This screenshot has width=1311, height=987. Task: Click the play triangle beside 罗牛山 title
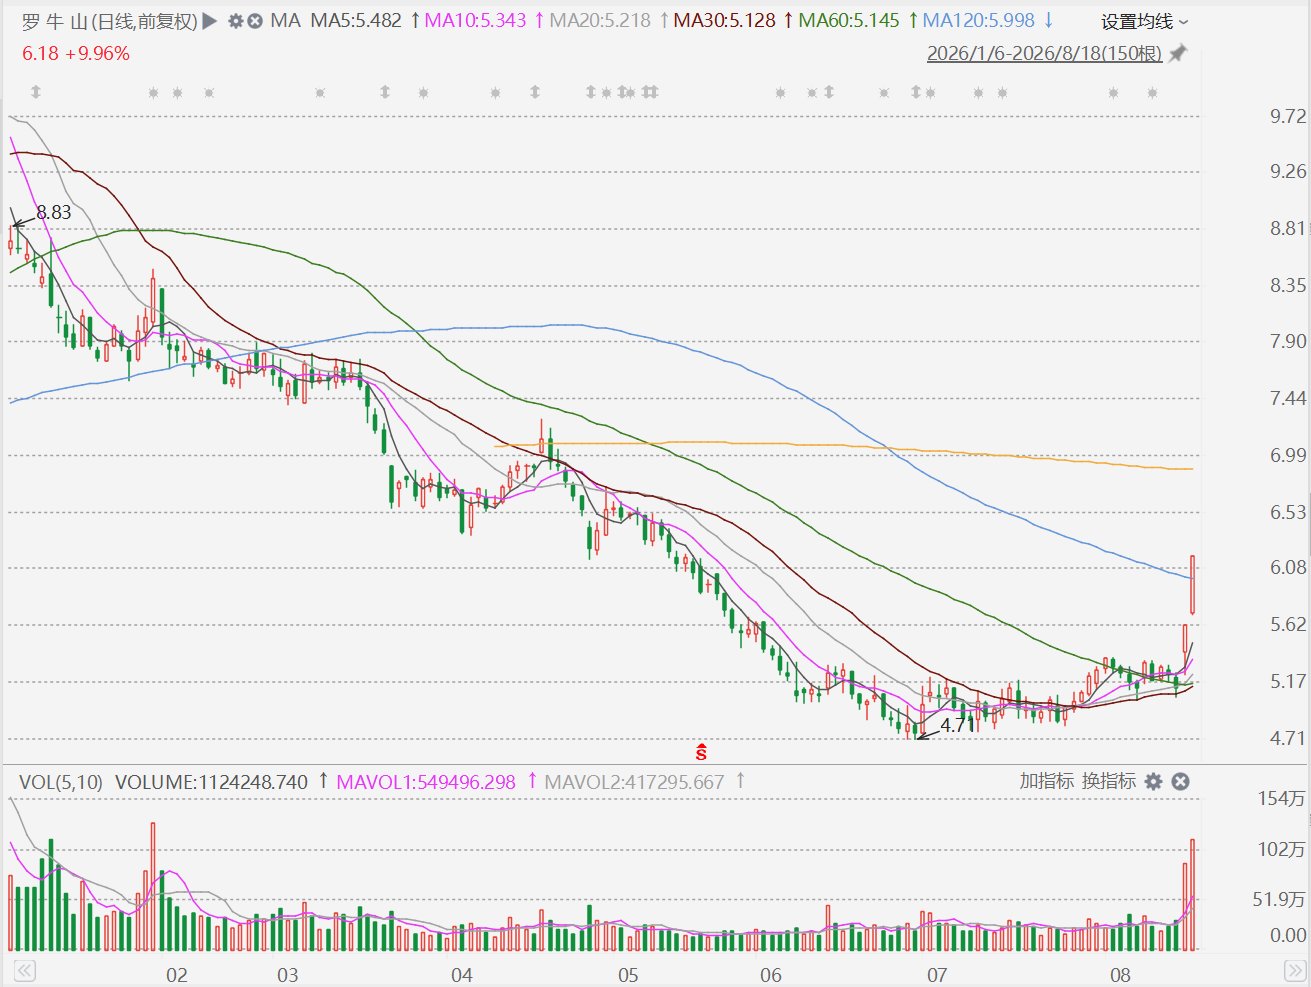[x=210, y=21]
